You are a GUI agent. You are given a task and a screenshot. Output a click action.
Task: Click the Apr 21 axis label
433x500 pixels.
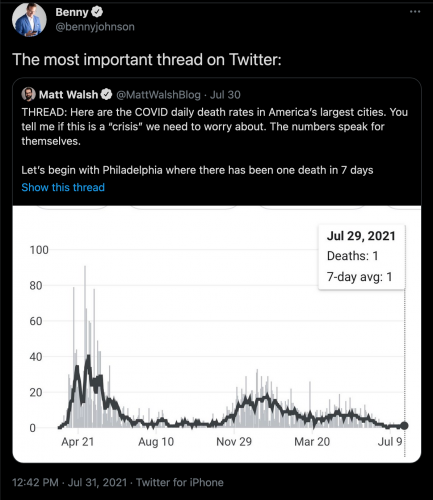[x=78, y=442]
